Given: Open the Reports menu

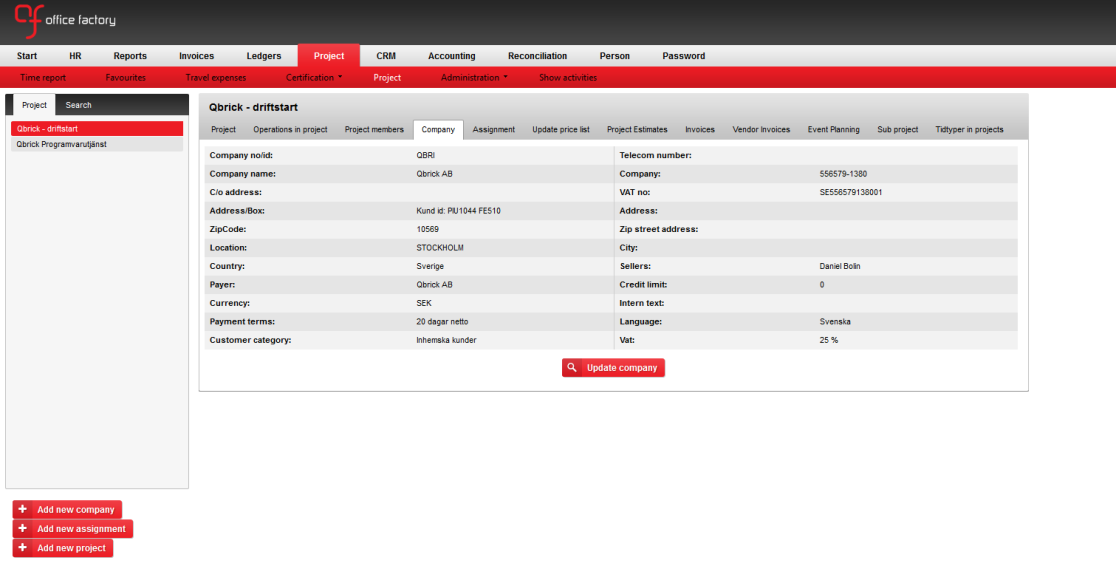Looking at the screenshot, I should [x=130, y=56].
